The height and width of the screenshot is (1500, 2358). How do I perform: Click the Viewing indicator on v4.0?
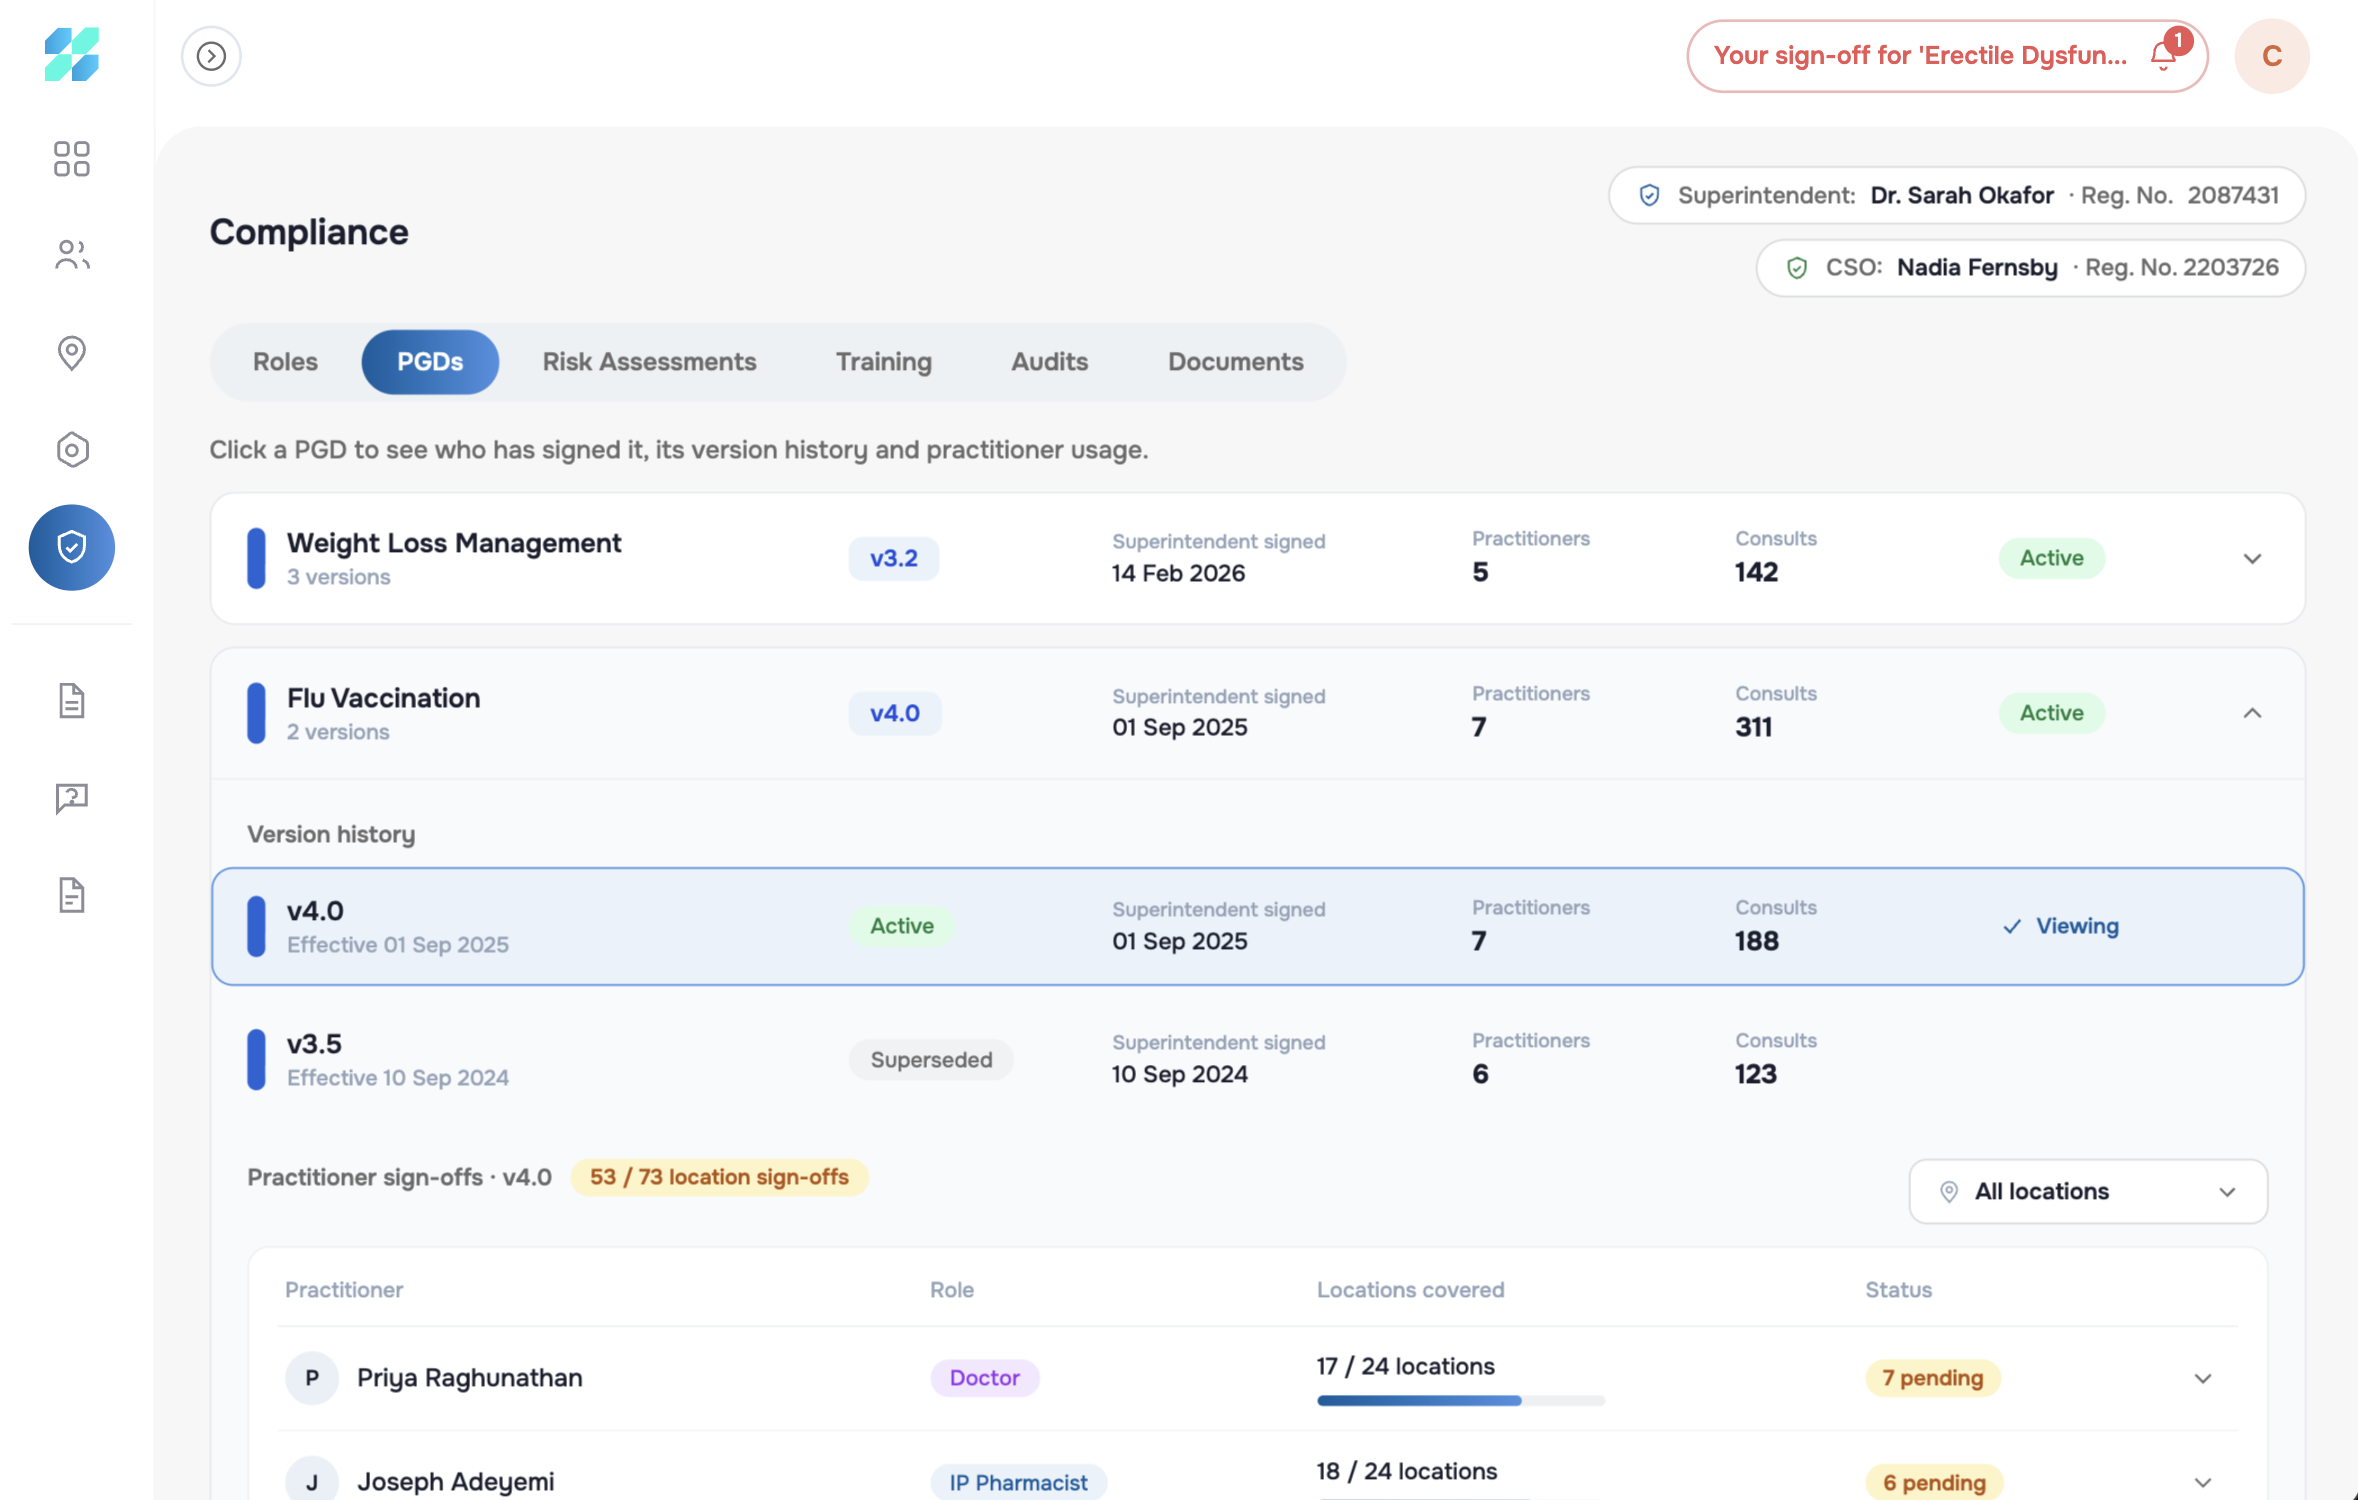tap(2060, 926)
